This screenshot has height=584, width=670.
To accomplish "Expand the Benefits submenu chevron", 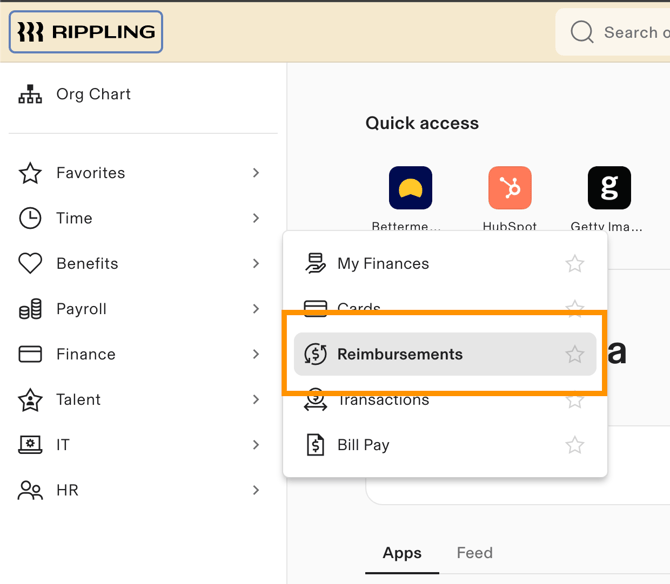I will click(x=256, y=264).
